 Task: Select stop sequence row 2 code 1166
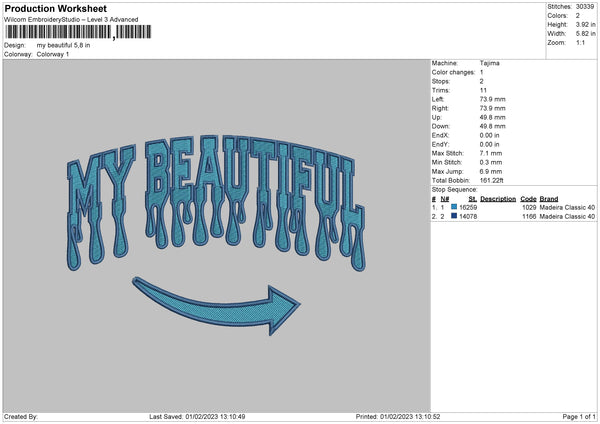click(x=528, y=216)
